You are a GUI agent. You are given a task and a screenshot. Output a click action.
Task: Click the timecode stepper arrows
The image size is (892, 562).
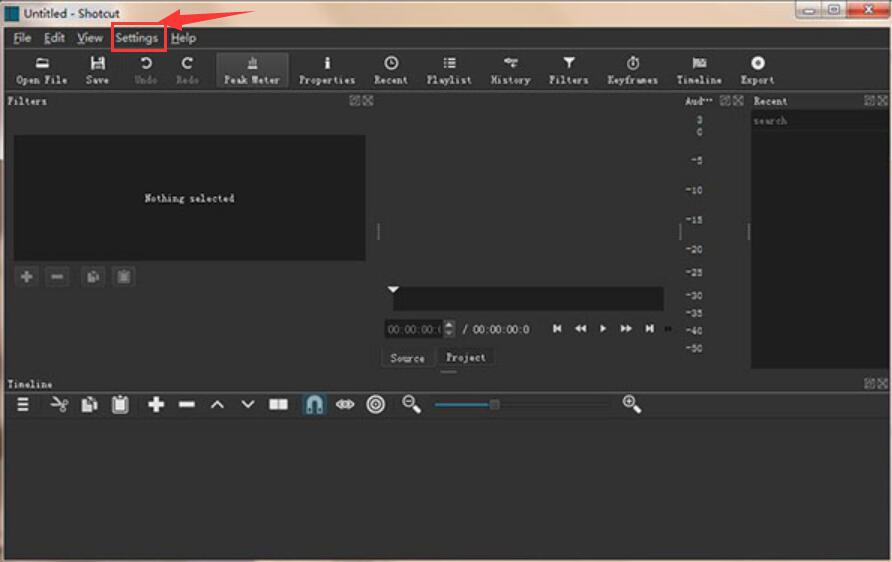coord(449,329)
